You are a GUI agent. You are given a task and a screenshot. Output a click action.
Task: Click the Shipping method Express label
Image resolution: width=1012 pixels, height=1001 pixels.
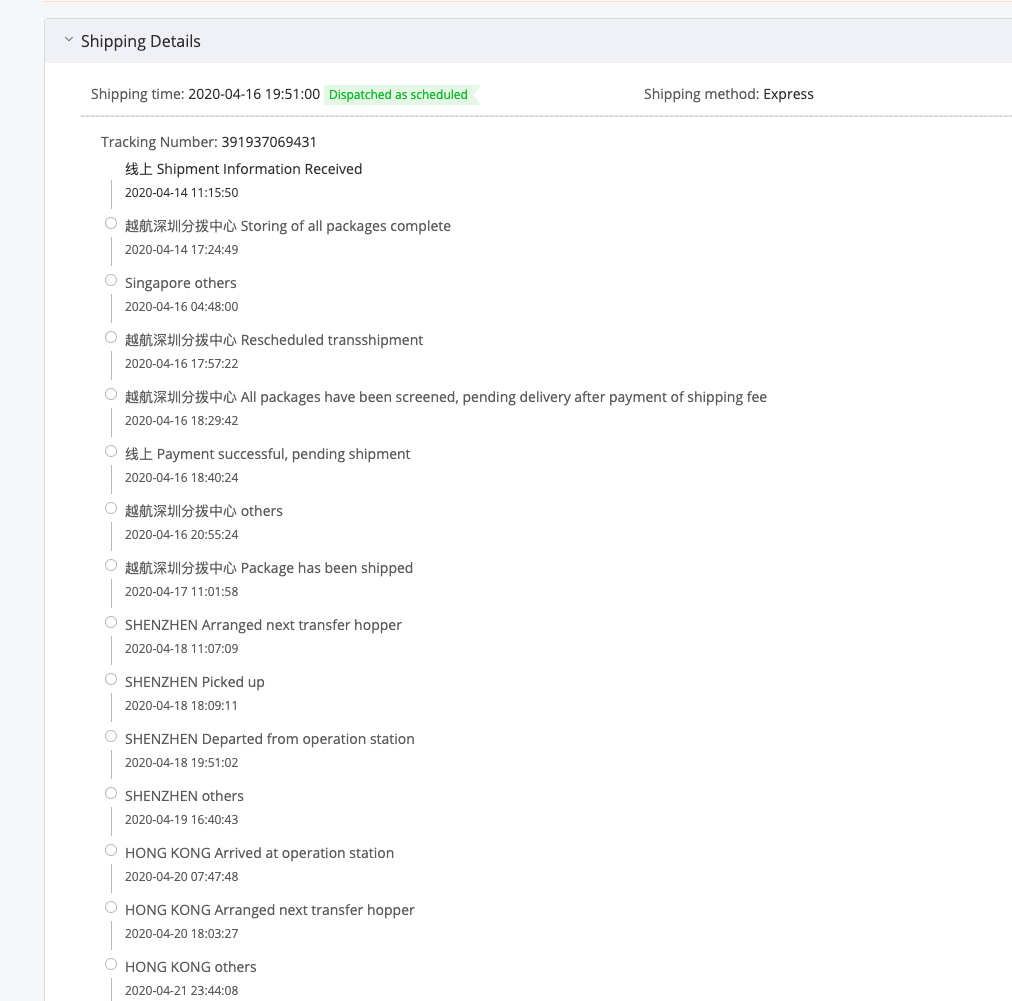(729, 94)
